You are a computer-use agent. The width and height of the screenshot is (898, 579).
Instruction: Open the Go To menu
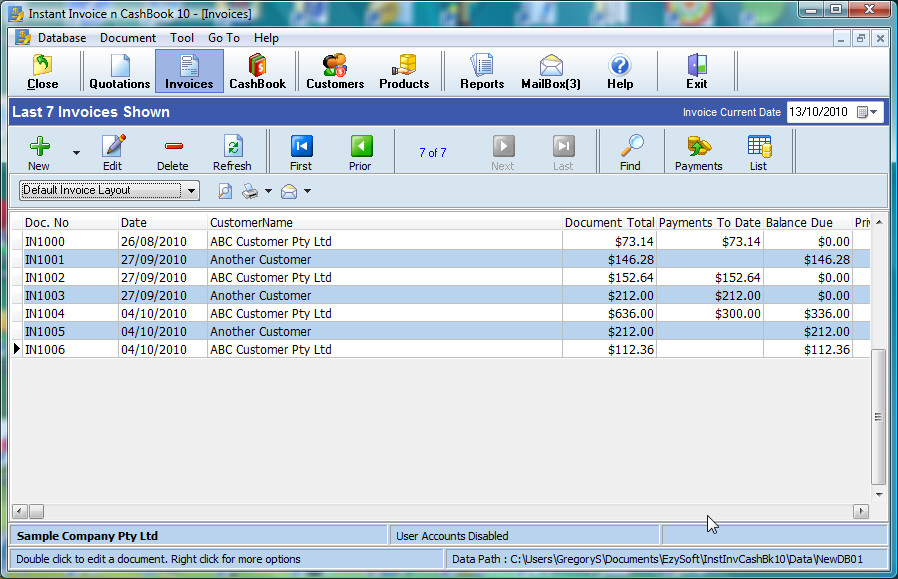point(224,38)
